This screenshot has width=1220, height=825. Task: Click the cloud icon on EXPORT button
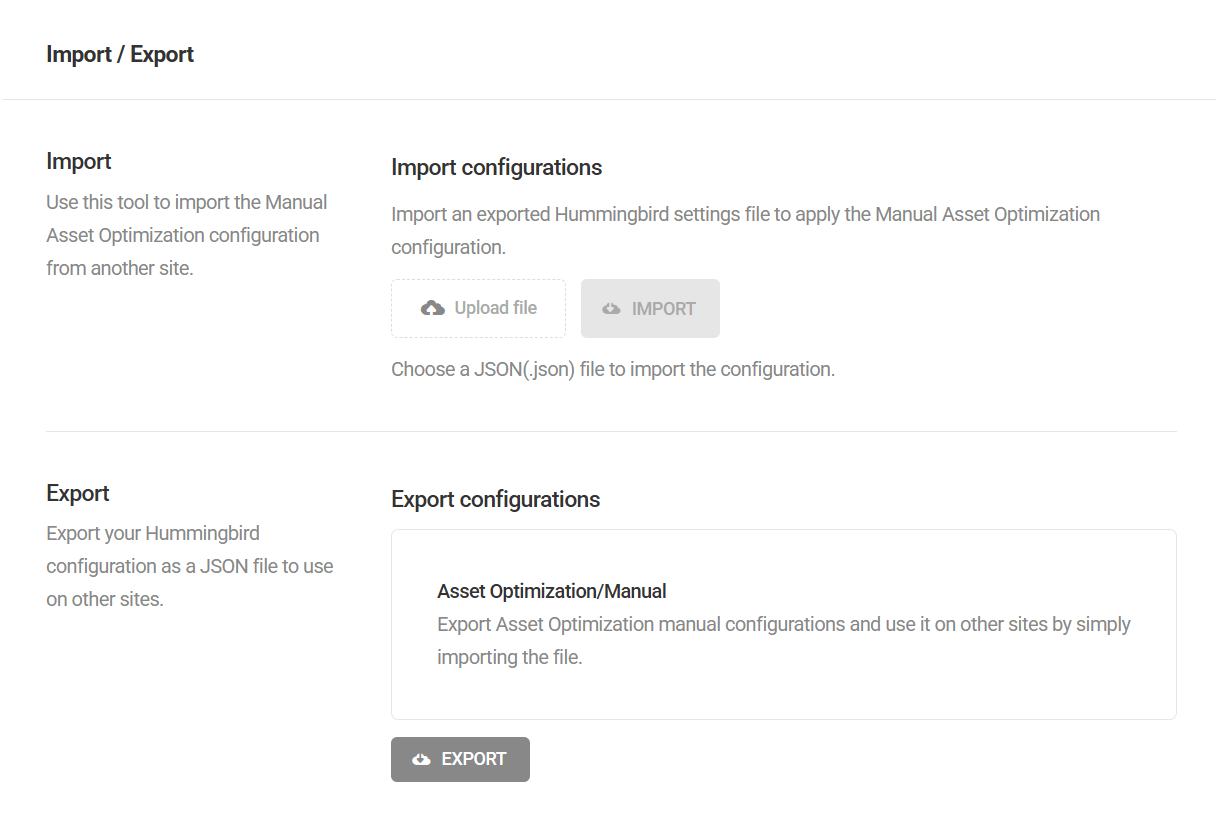pos(421,759)
